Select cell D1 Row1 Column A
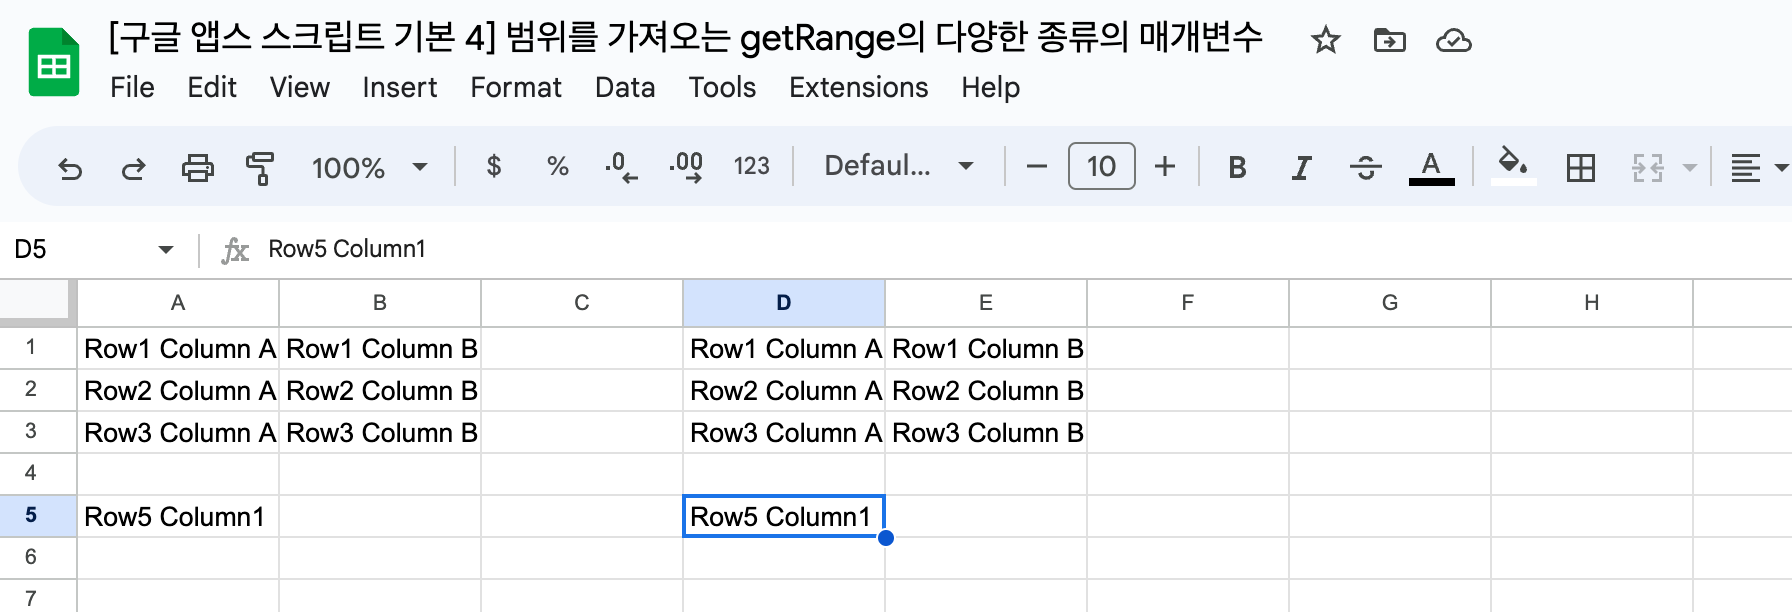The width and height of the screenshot is (1792, 612). (784, 348)
